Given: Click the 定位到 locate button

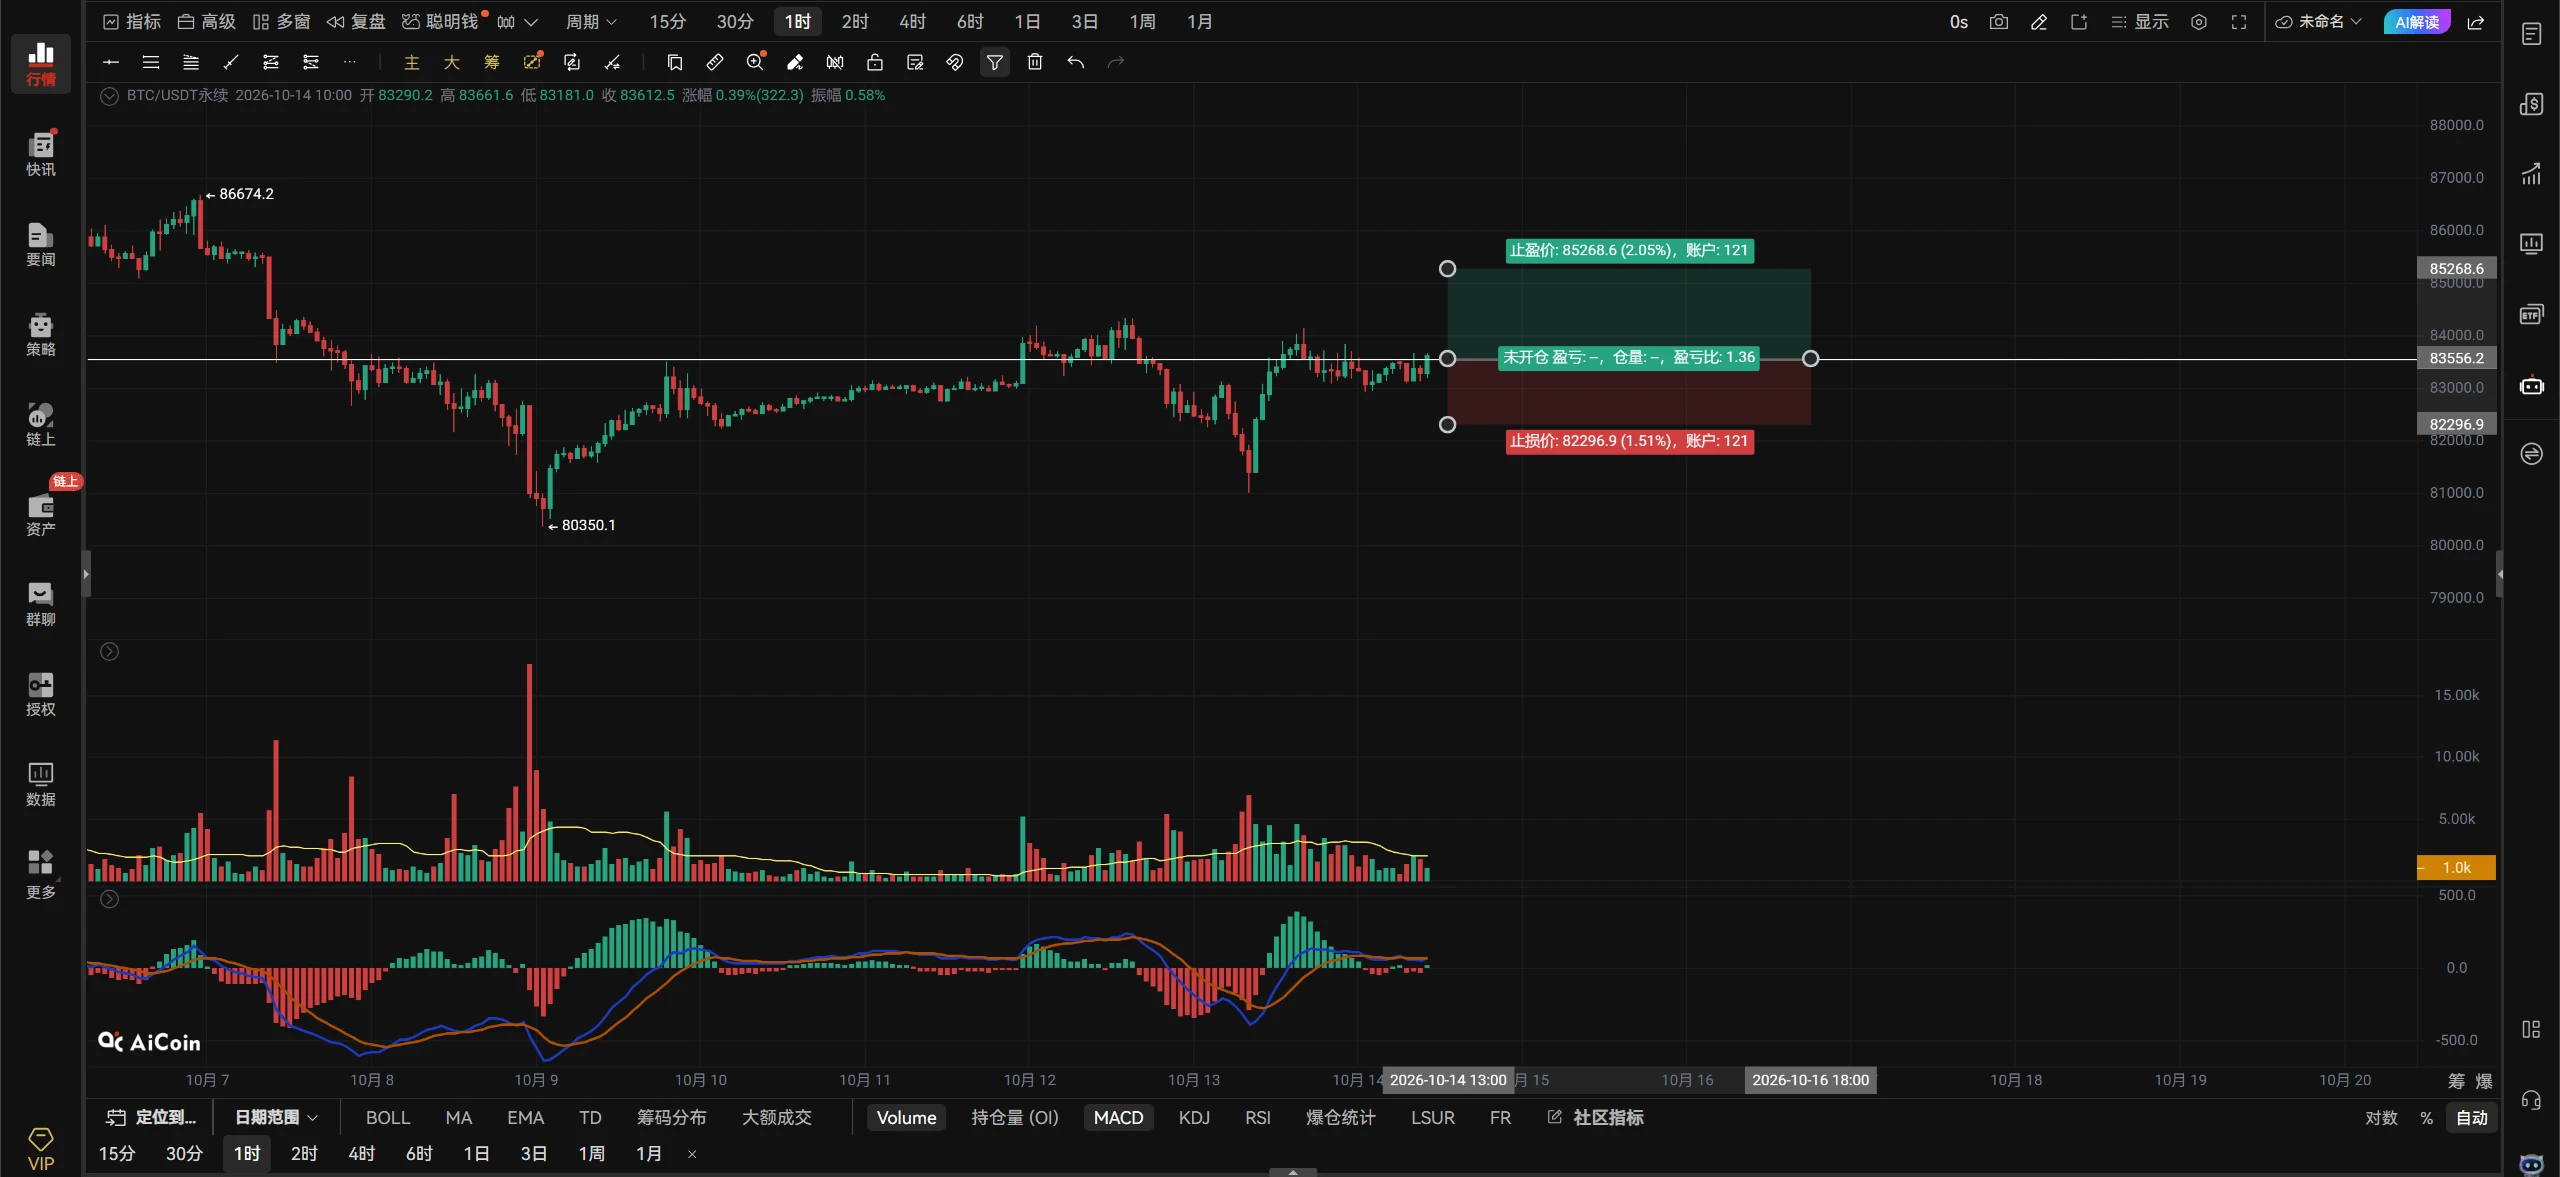Looking at the screenshot, I should pyautogui.click(x=152, y=1117).
